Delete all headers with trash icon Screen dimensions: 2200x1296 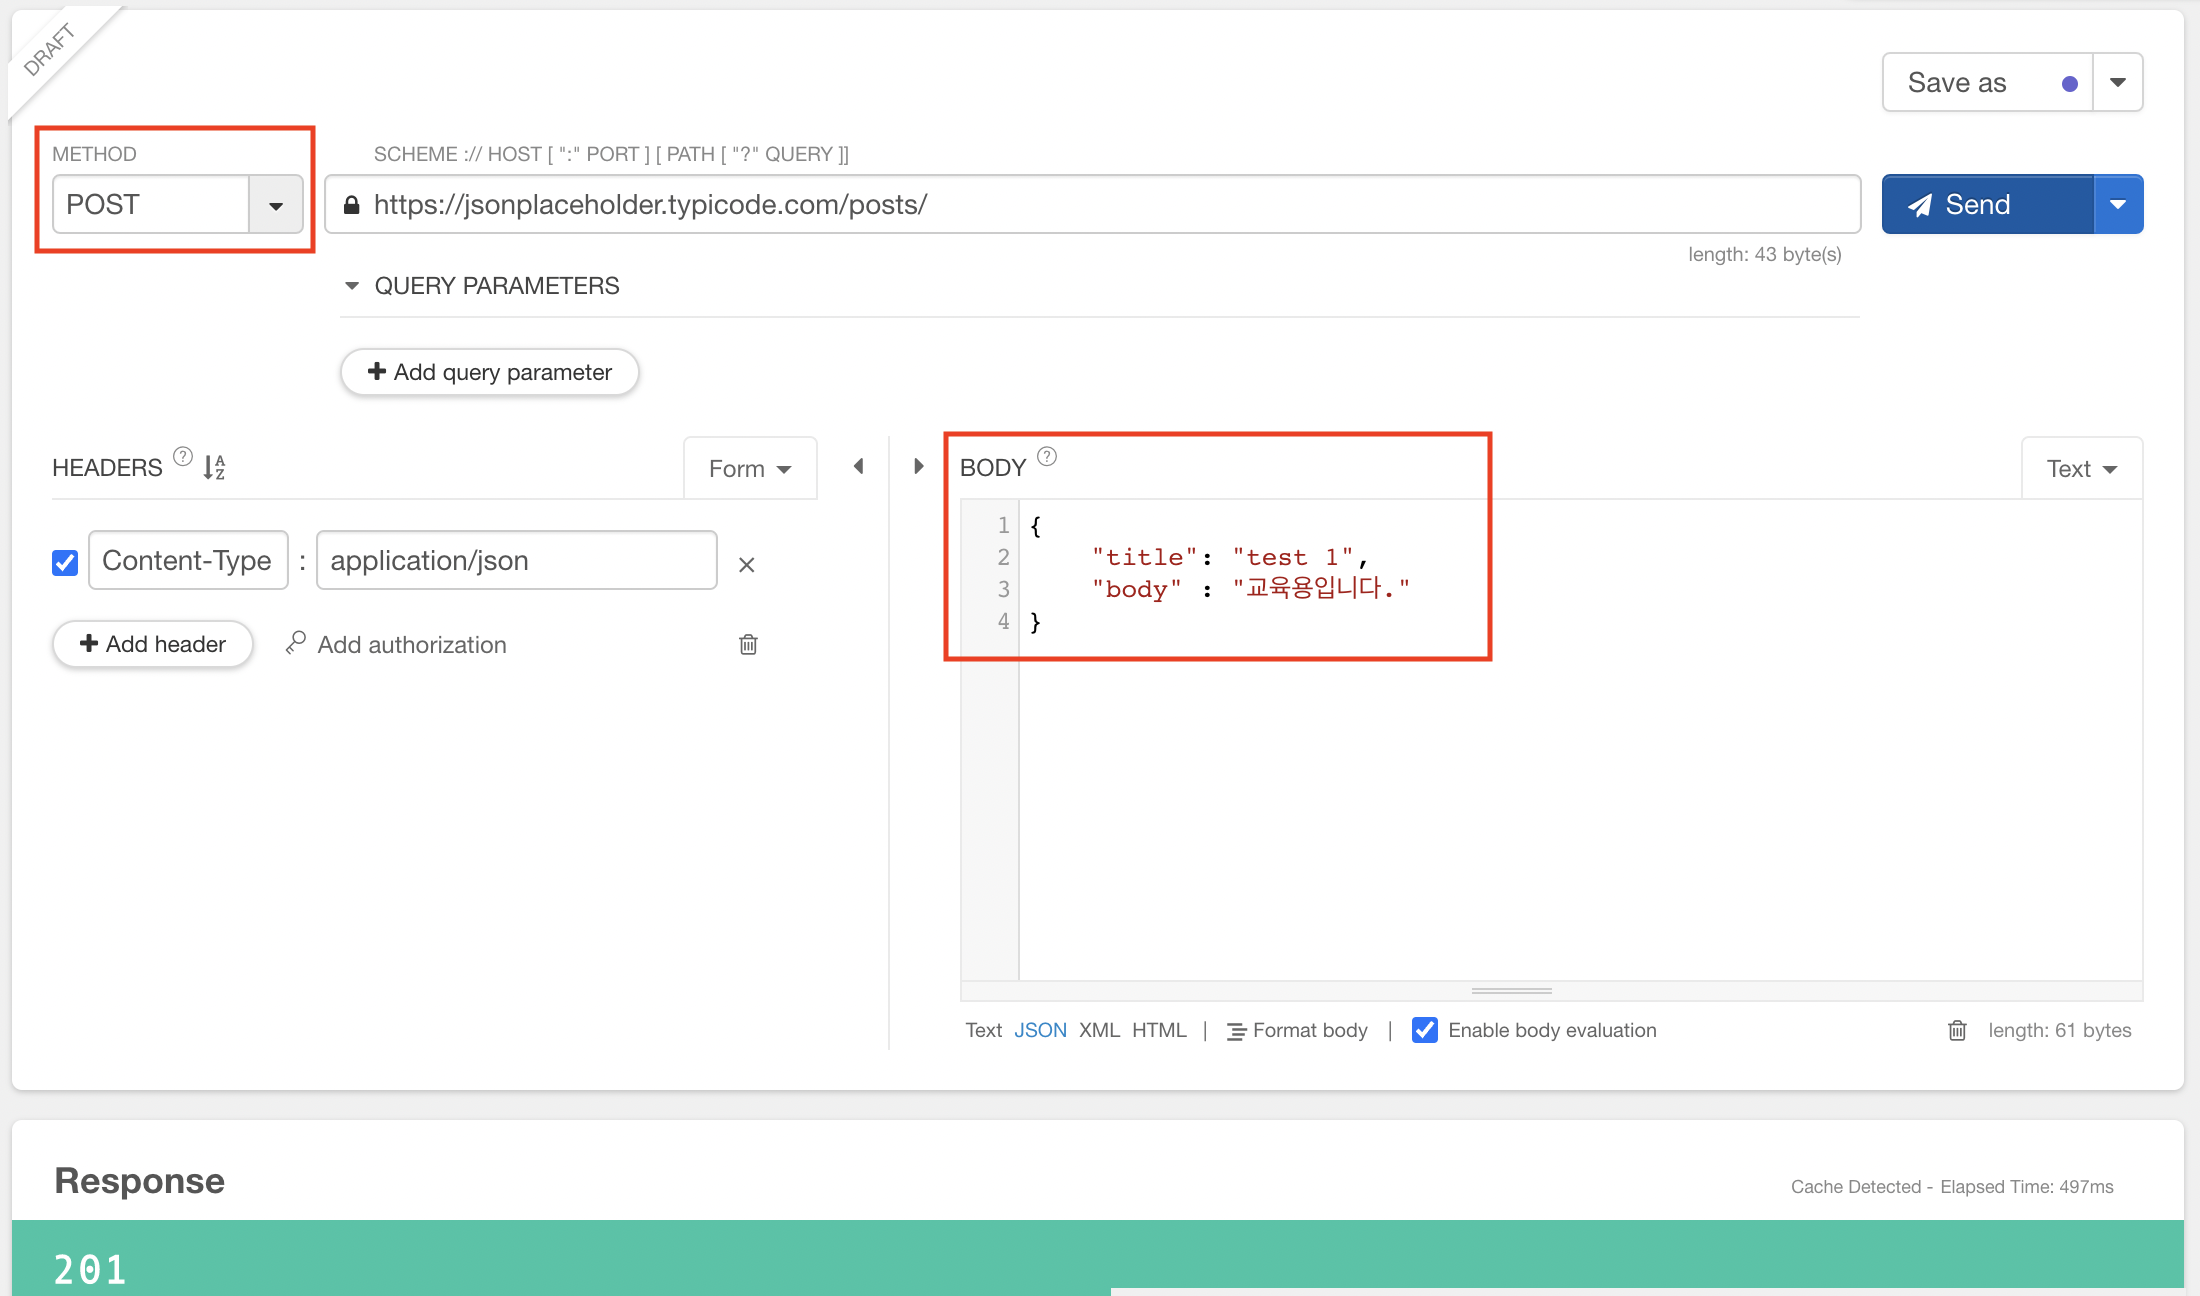[x=748, y=645]
